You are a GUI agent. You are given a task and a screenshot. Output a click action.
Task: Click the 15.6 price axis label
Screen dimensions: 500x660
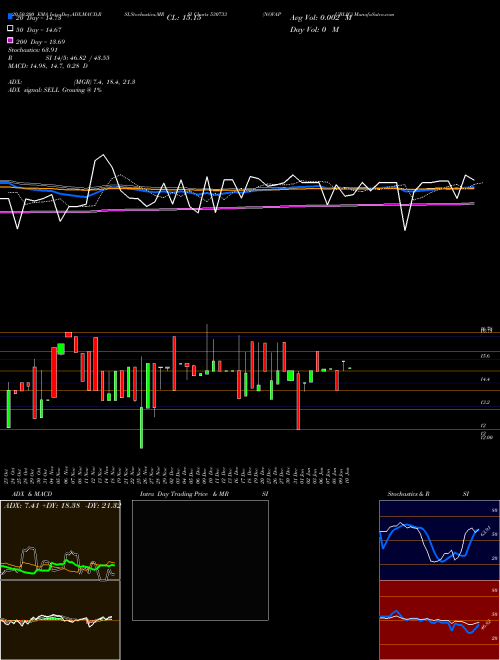[x=485, y=356]
